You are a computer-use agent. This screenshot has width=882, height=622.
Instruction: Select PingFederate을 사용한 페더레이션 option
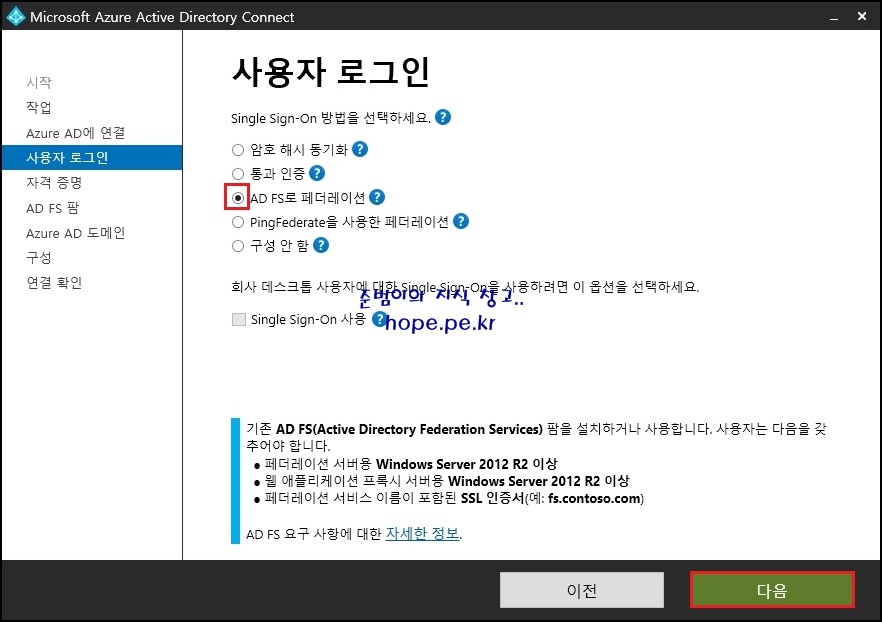(238, 222)
